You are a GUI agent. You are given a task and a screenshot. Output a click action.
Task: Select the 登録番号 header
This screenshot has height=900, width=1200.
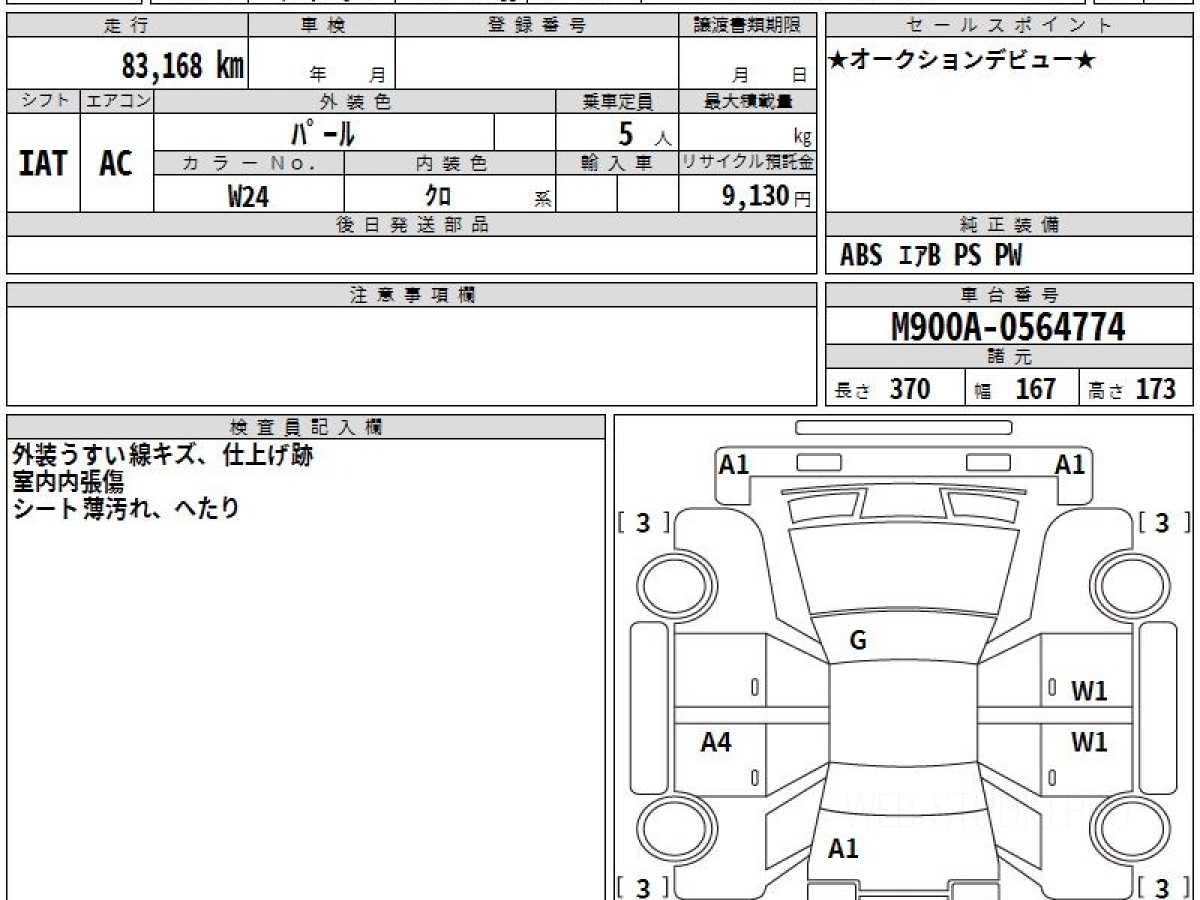[x=536, y=26]
